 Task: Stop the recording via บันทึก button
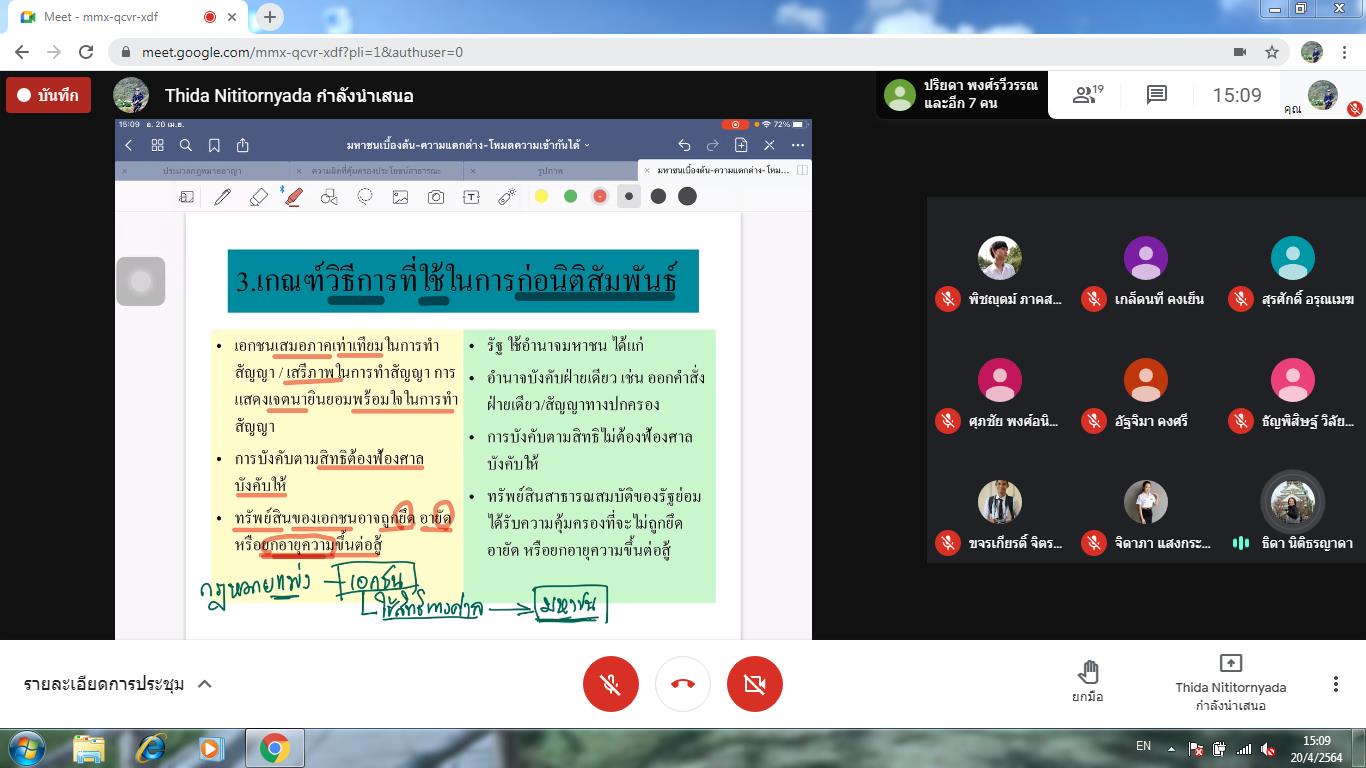(48, 96)
